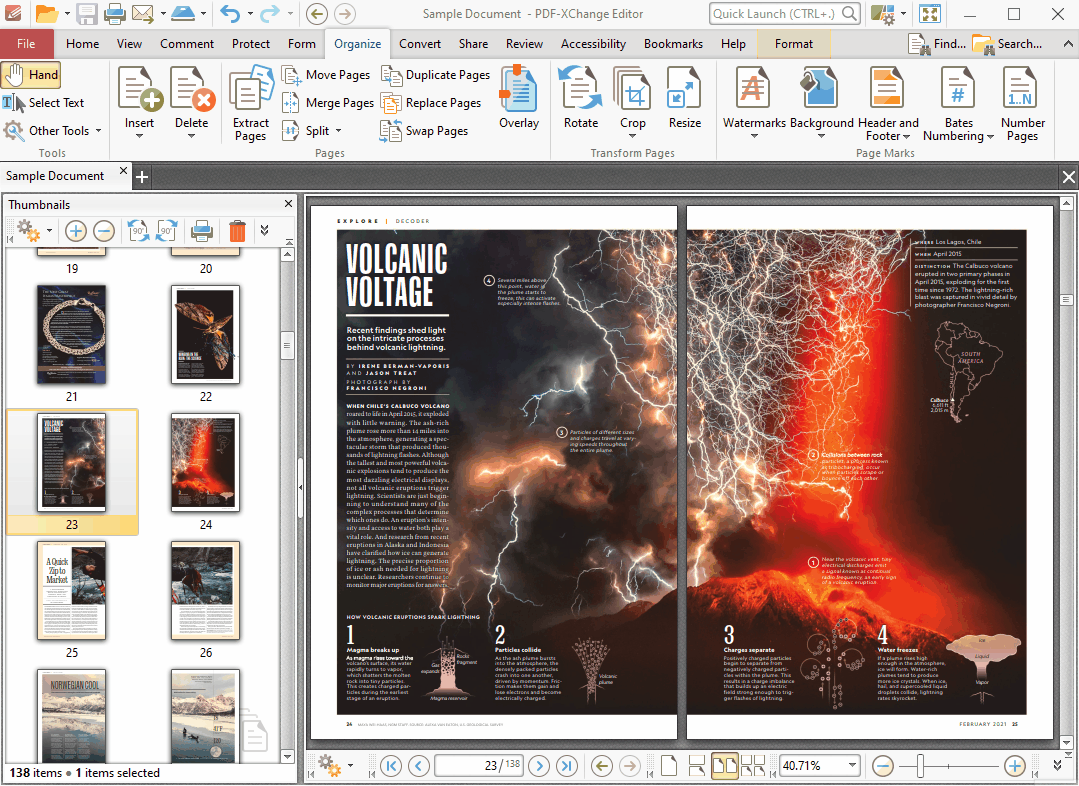Open the zoom level dropdown

[851, 766]
